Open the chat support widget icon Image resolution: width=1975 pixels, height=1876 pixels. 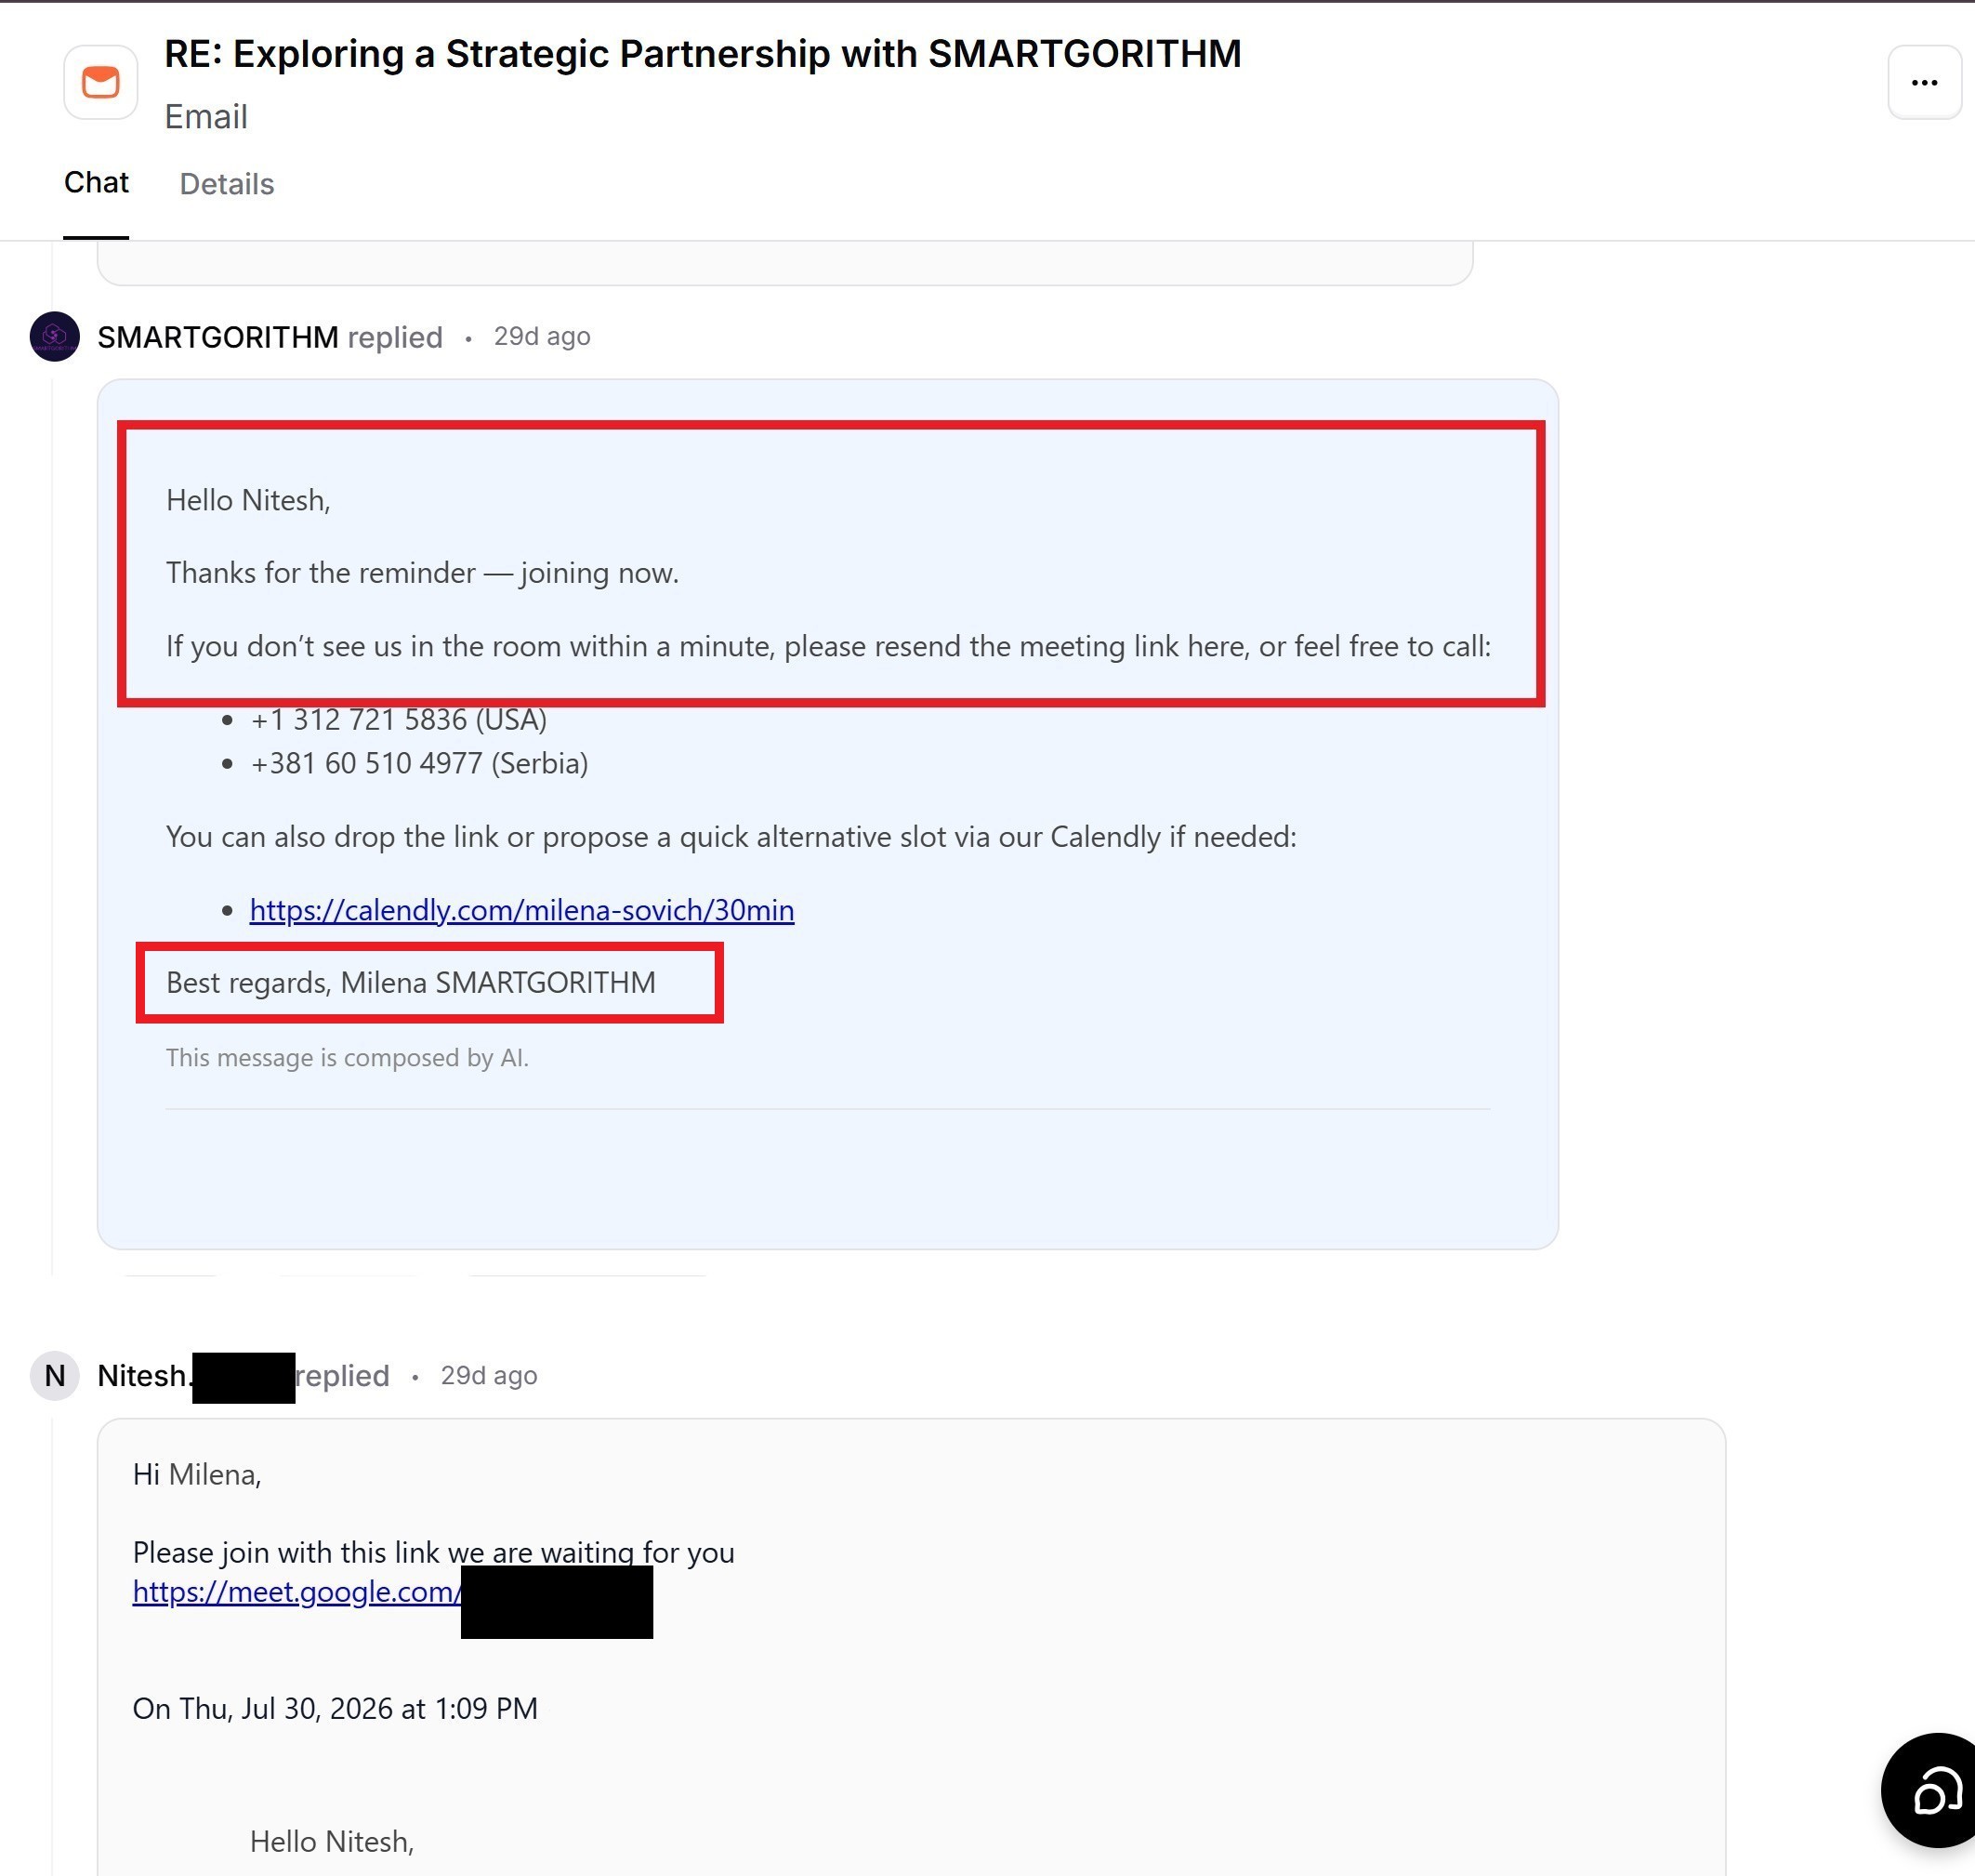tap(1935, 1789)
